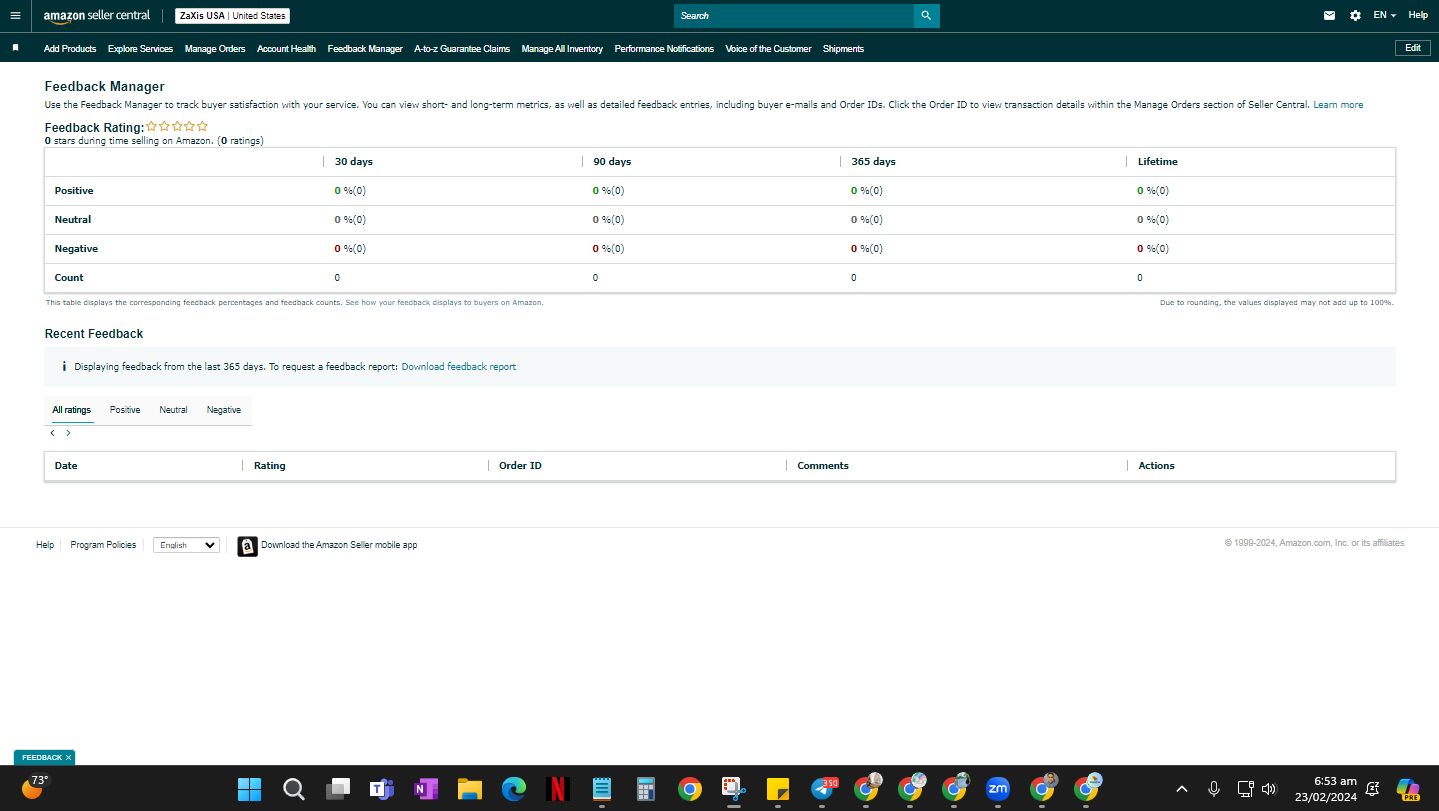
Task: Select the All ratings tab
Action: [x=72, y=410]
